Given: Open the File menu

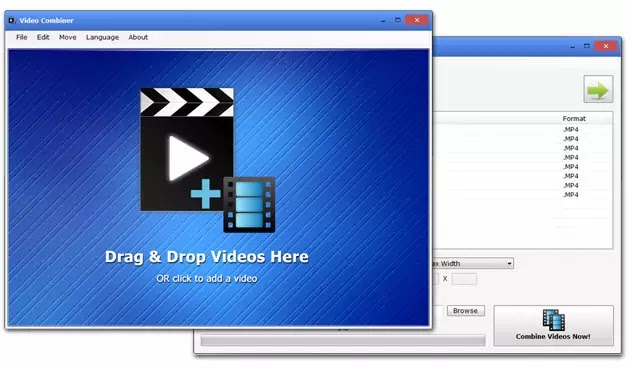Looking at the screenshot, I should coord(22,37).
